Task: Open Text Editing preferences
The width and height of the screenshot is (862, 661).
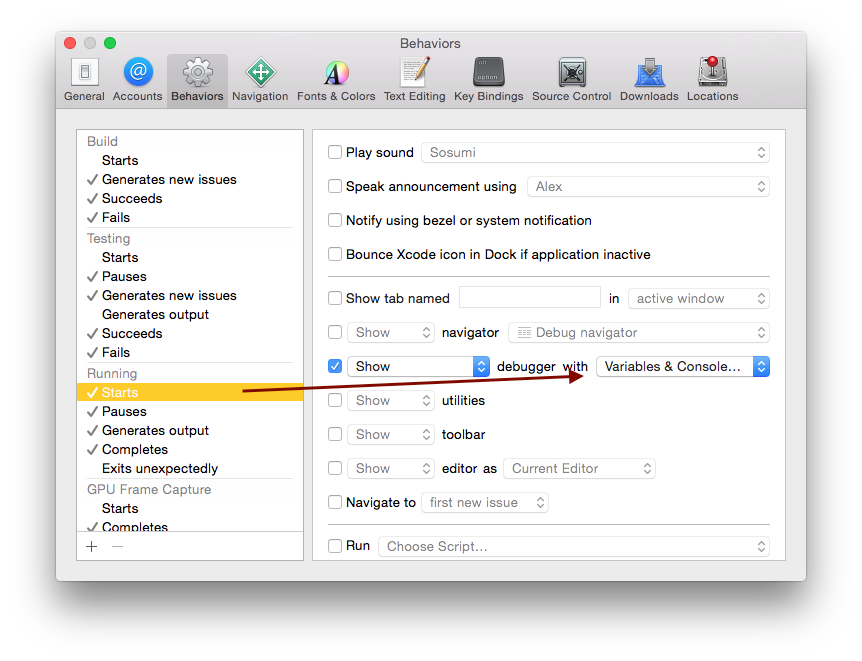Action: tap(415, 80)
